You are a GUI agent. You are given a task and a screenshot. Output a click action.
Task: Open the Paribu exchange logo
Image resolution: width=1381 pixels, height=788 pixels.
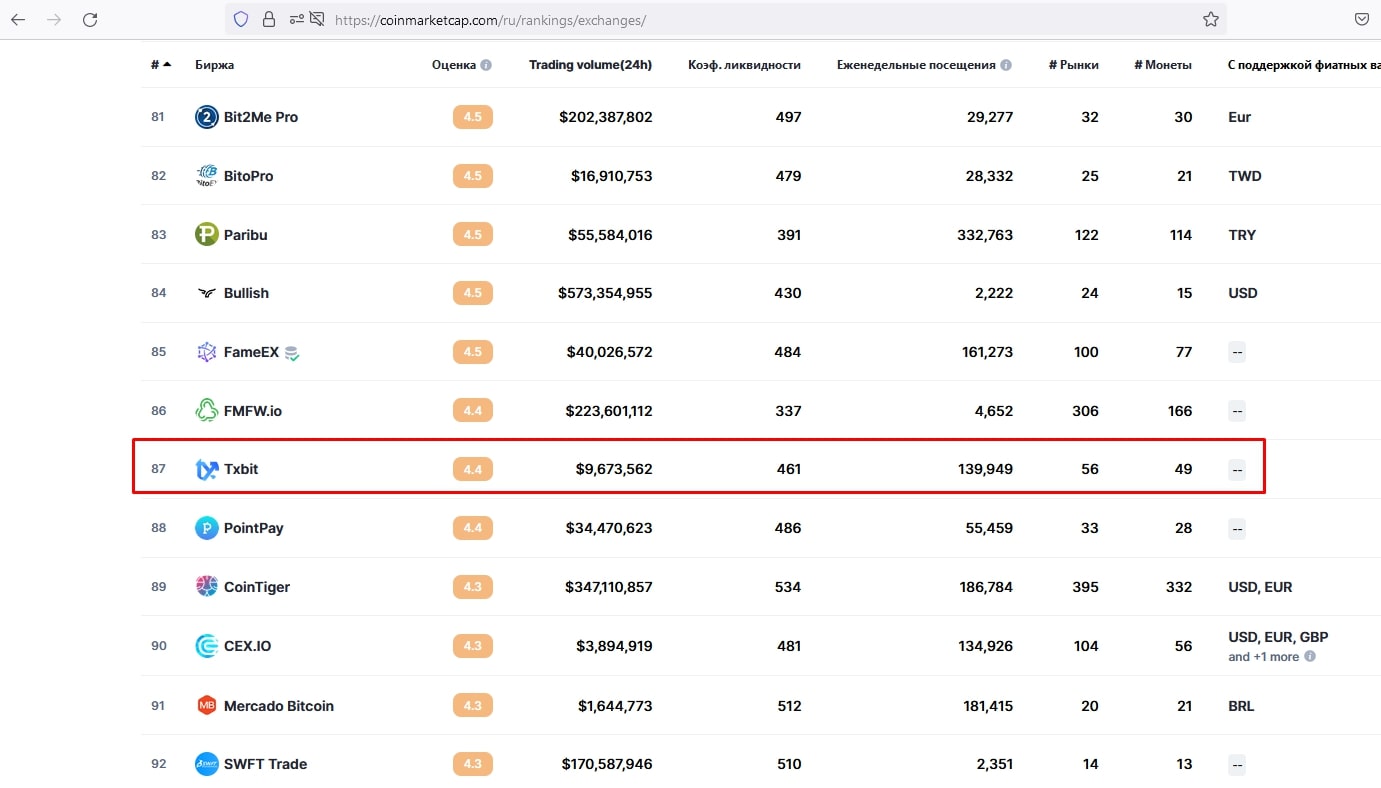(206, 235)
